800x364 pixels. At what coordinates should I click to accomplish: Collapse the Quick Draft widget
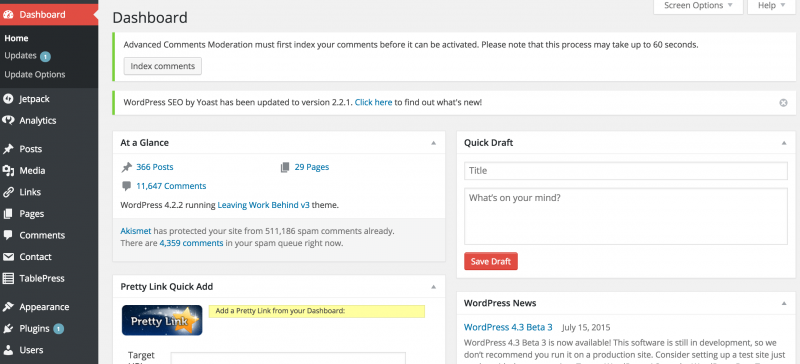point(784,143)
